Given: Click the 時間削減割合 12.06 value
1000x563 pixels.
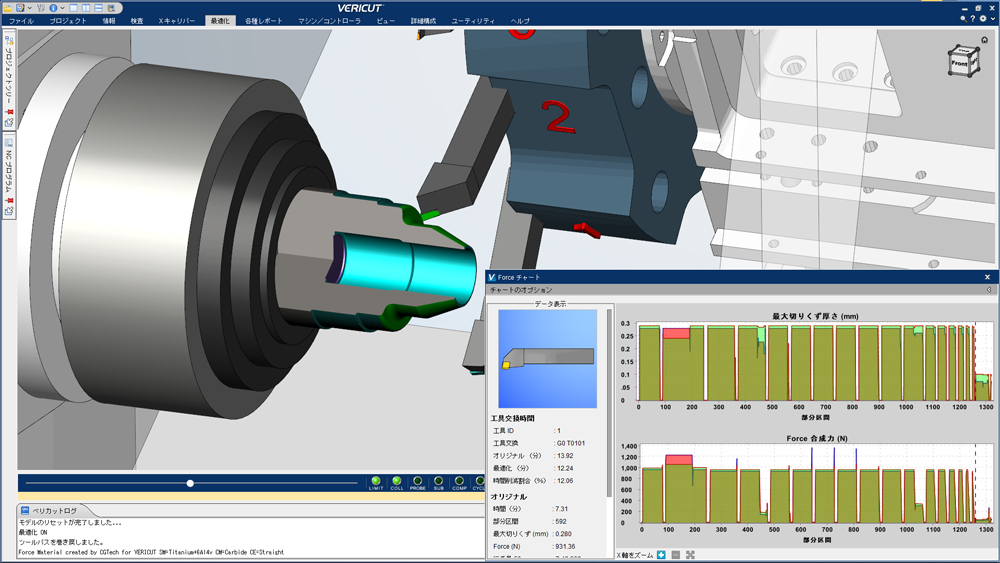Looking at the screenshot, I should coord(565,481).
